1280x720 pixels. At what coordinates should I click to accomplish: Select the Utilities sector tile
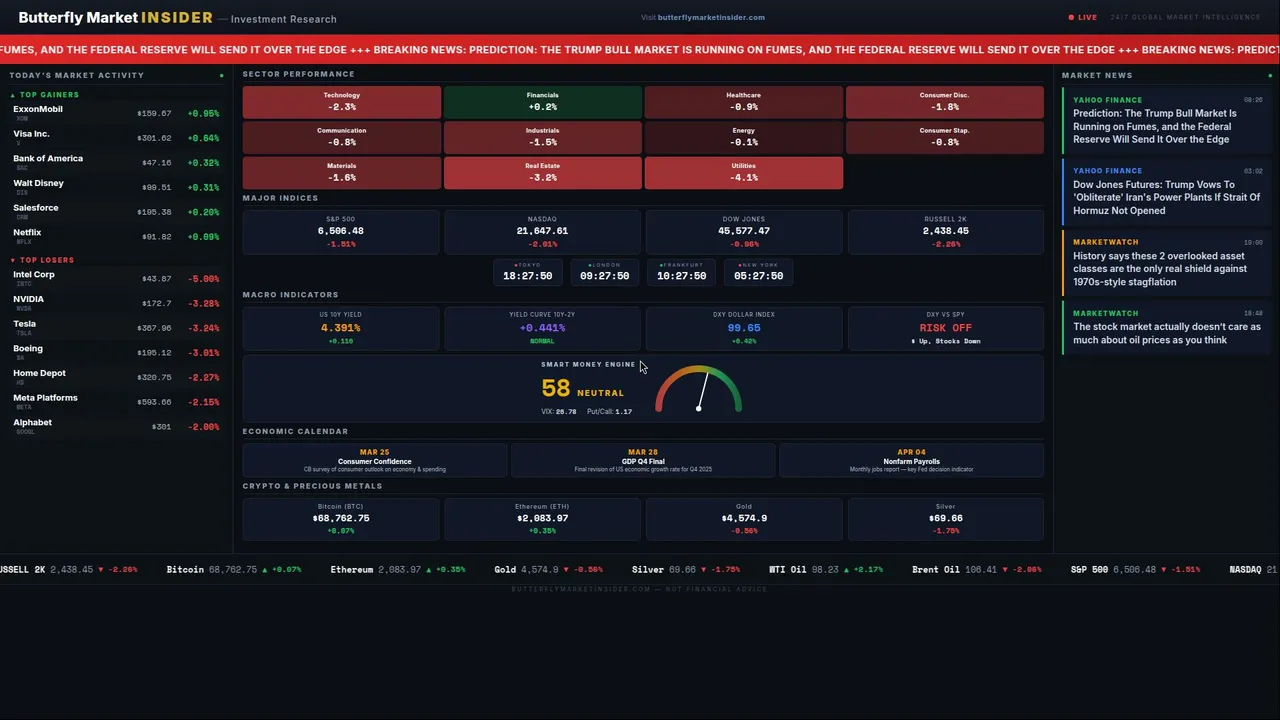[743, 172]
